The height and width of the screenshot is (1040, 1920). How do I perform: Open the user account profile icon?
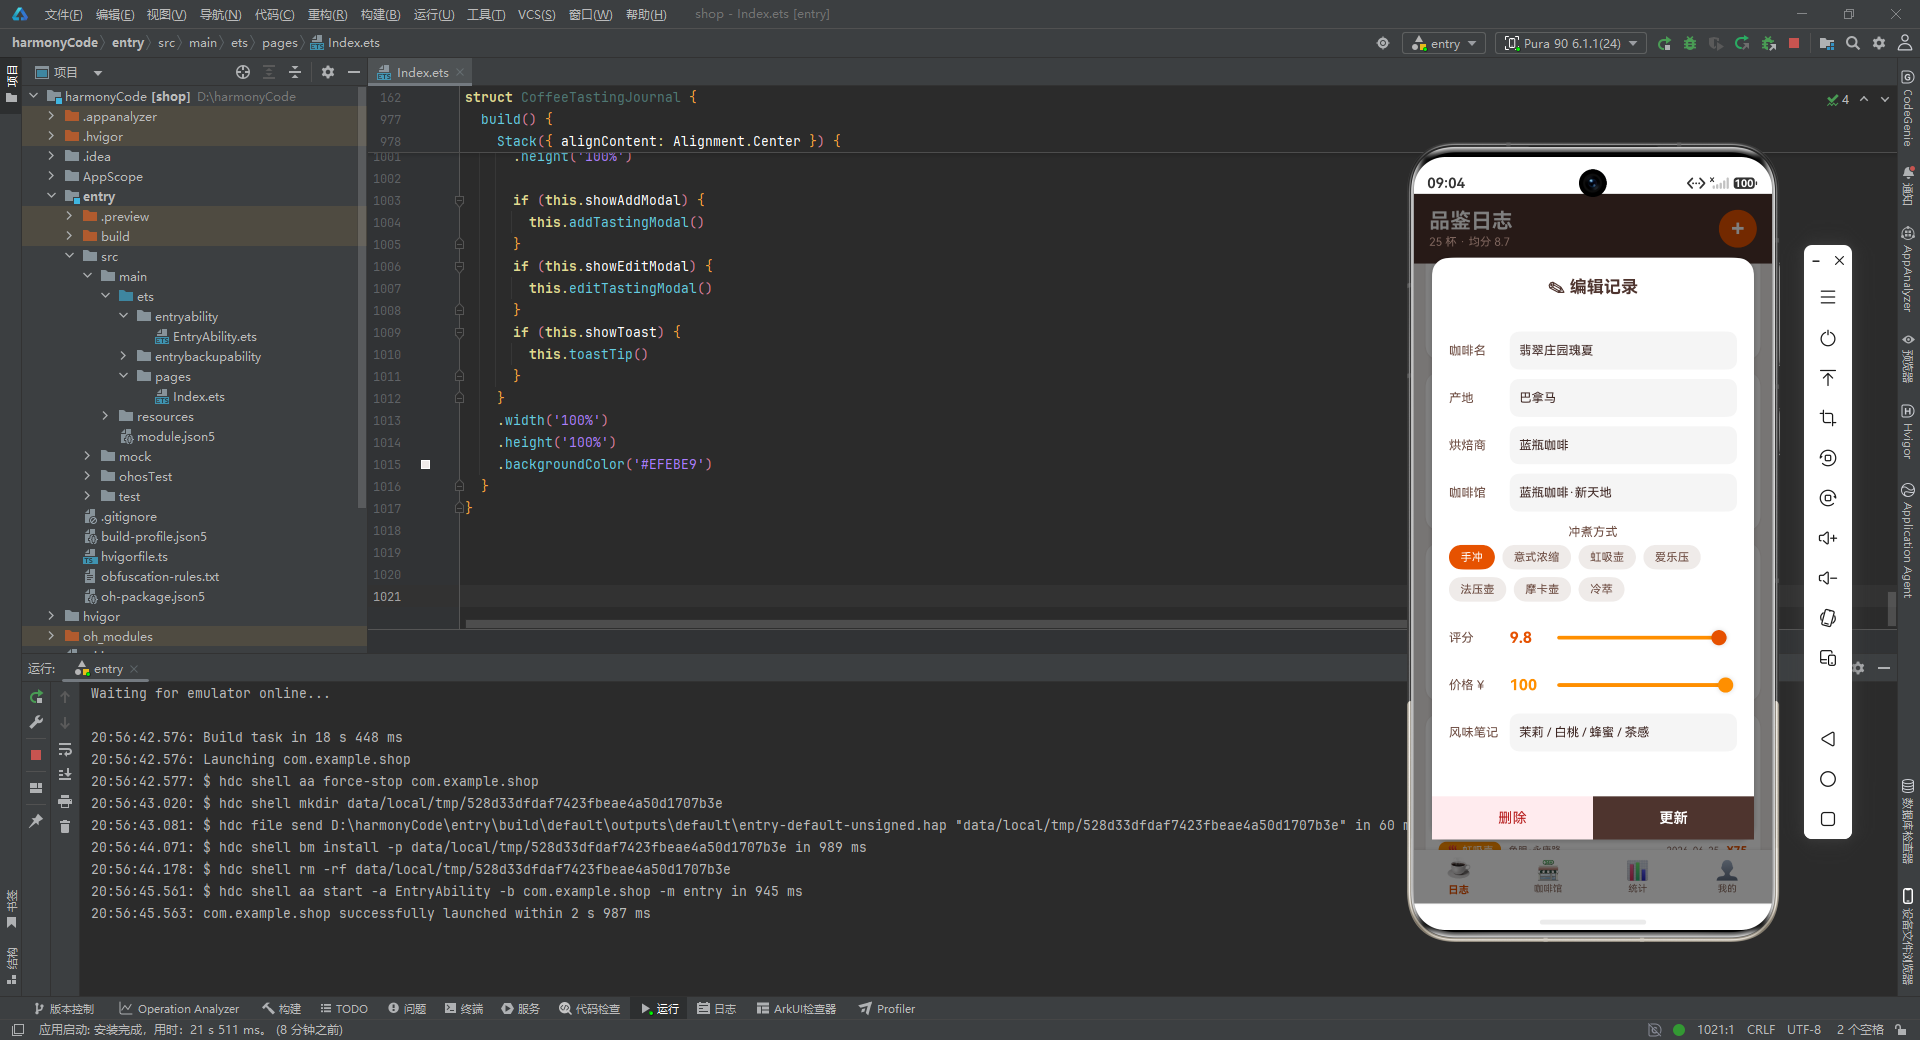pyautogui.click(x=1905, y=44)
